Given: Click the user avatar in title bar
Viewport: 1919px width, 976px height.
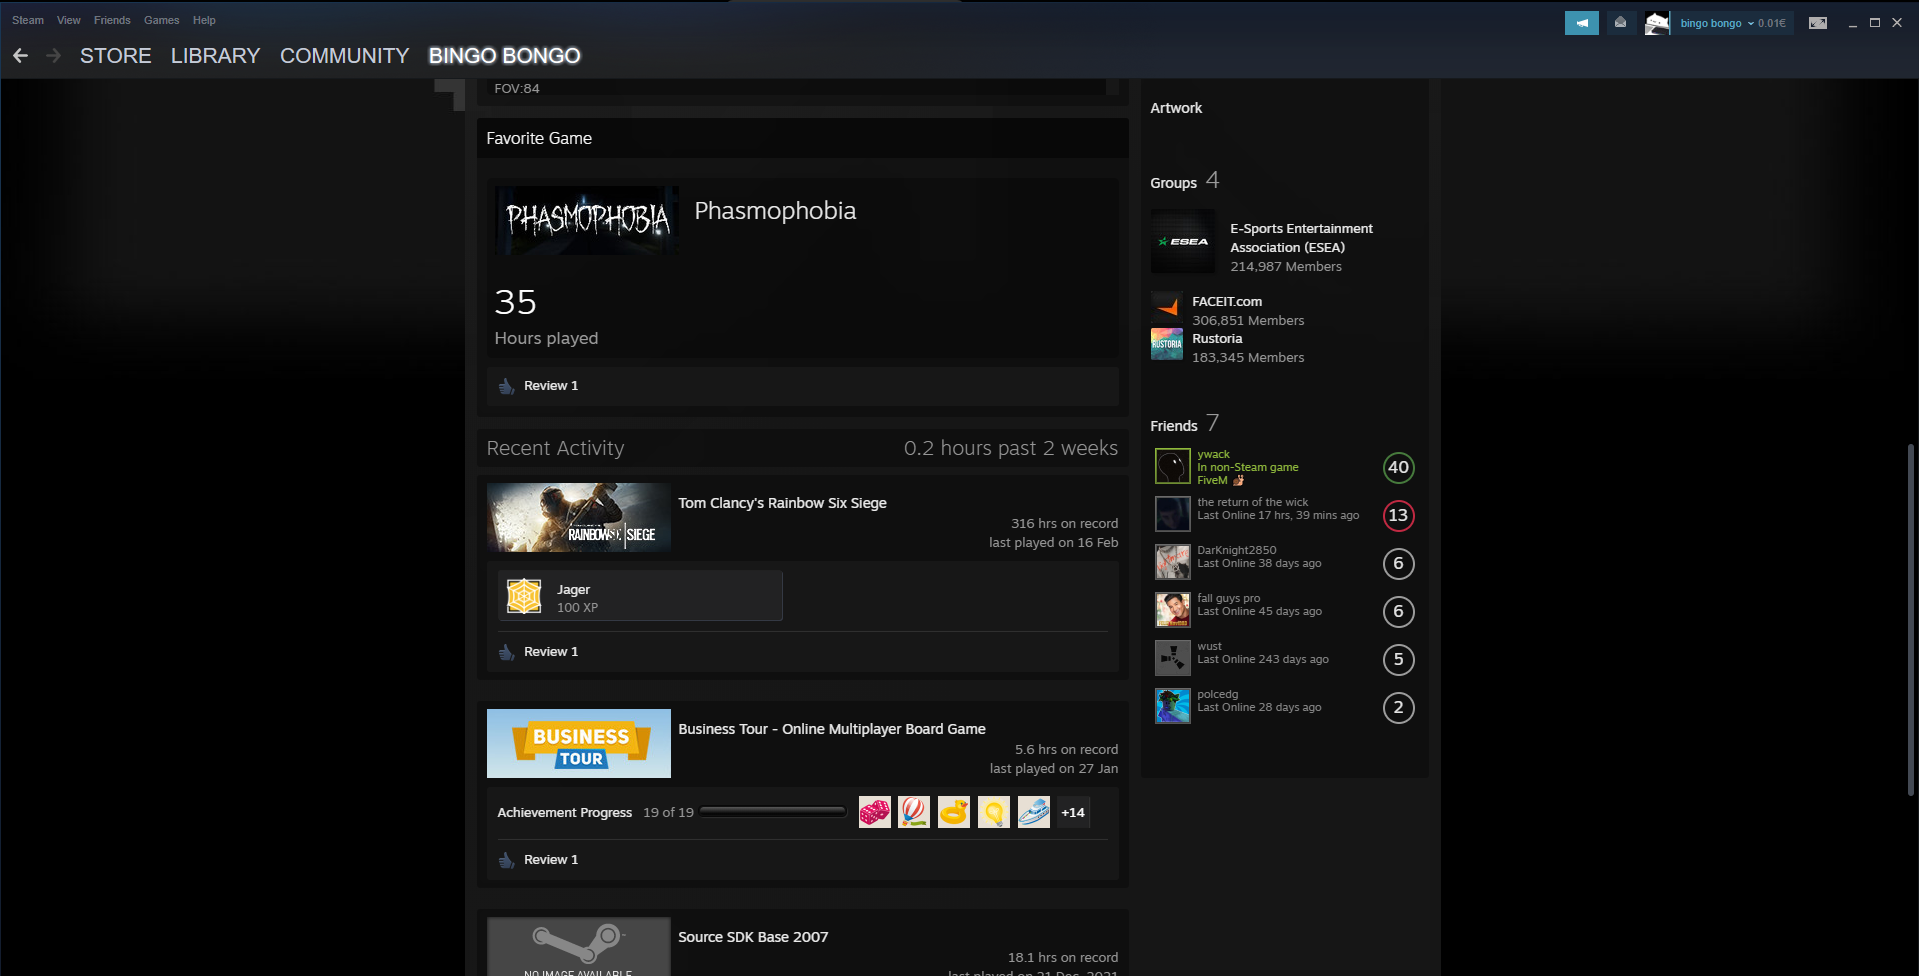Looking at the screenshot, I should [1657, 23].
